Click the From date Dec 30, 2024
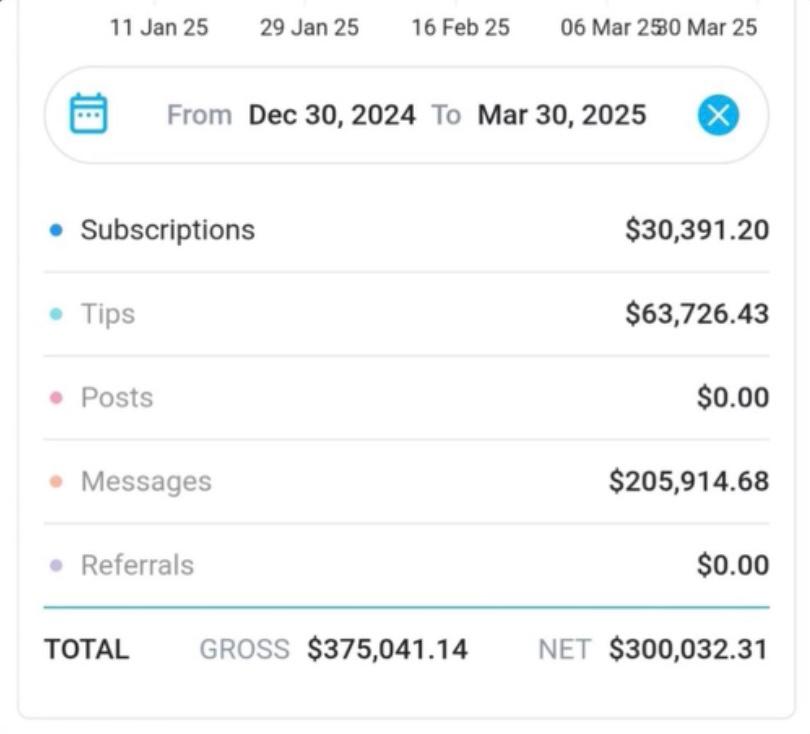This screenshot has width=810, height=734. pyautogui.click(x=331, y=115)
